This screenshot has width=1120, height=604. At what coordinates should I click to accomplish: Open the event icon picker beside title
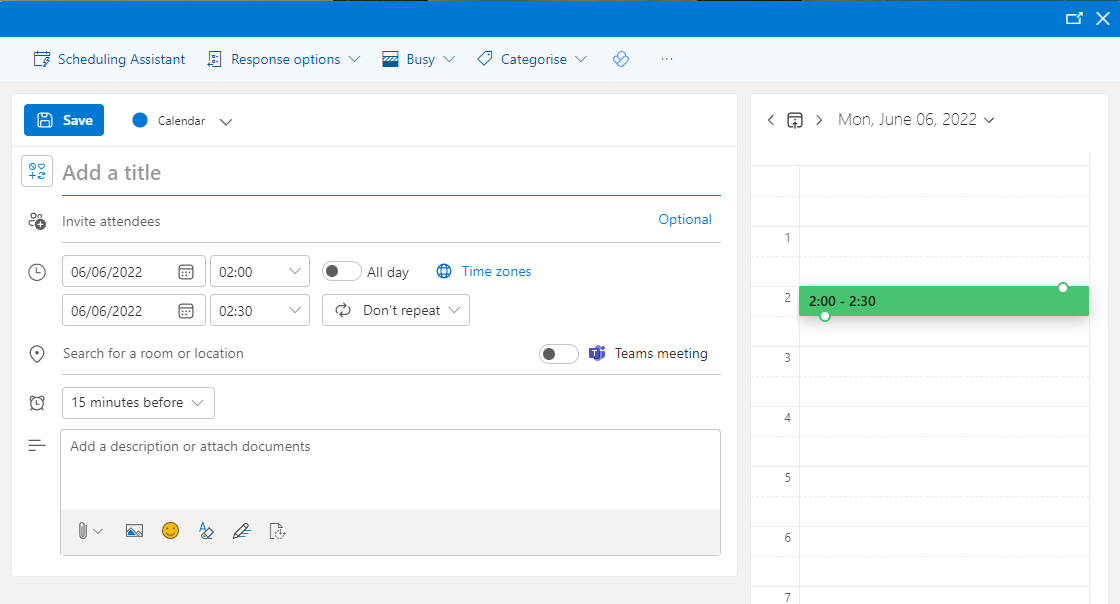[x=37, y=172]
